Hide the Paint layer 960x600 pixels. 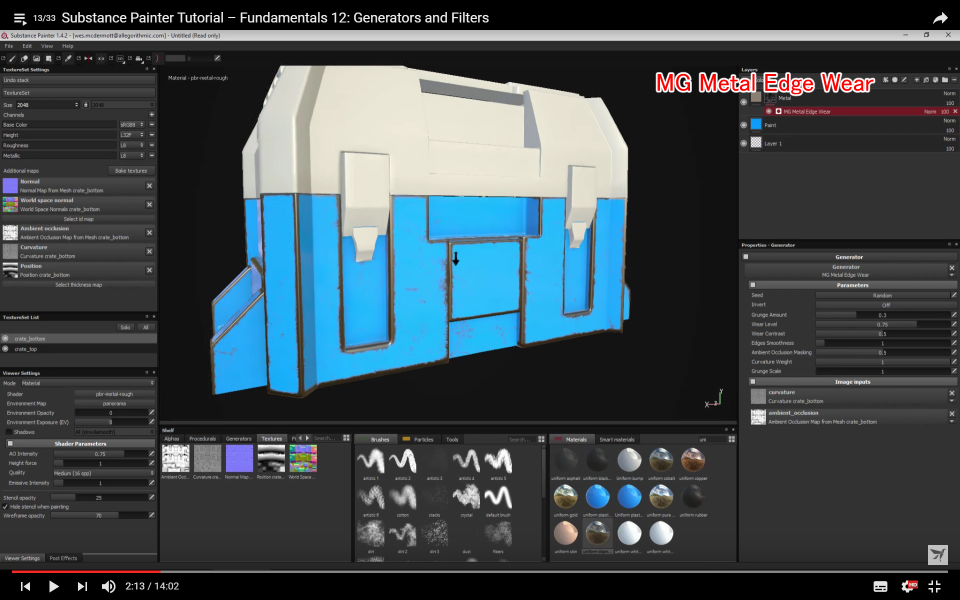click(744, 125)
